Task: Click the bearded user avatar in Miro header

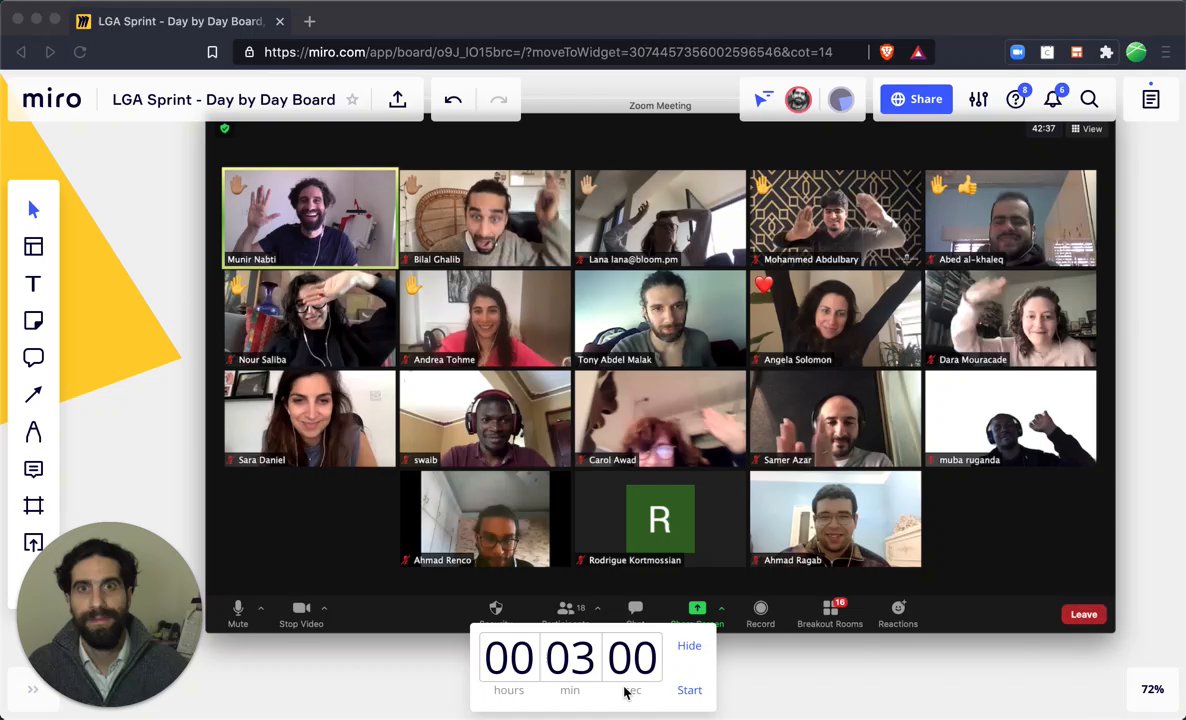Action: coord(798,99)
